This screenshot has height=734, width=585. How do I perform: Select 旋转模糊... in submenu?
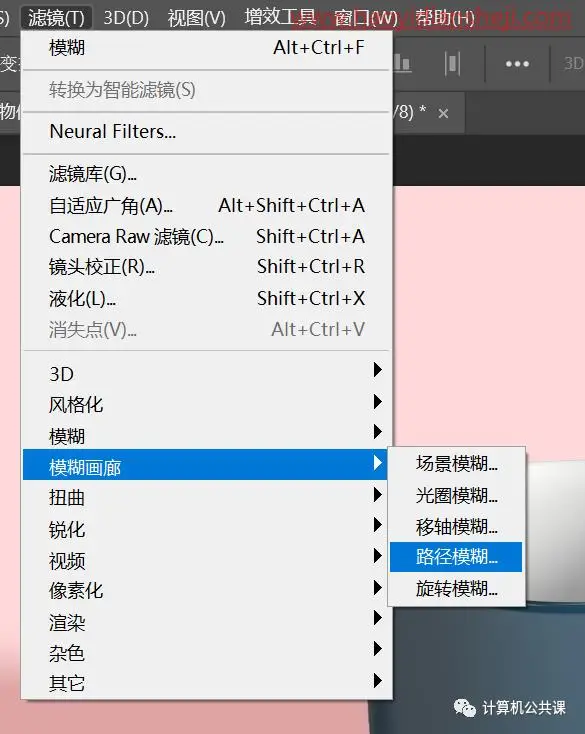pos(456,588)
